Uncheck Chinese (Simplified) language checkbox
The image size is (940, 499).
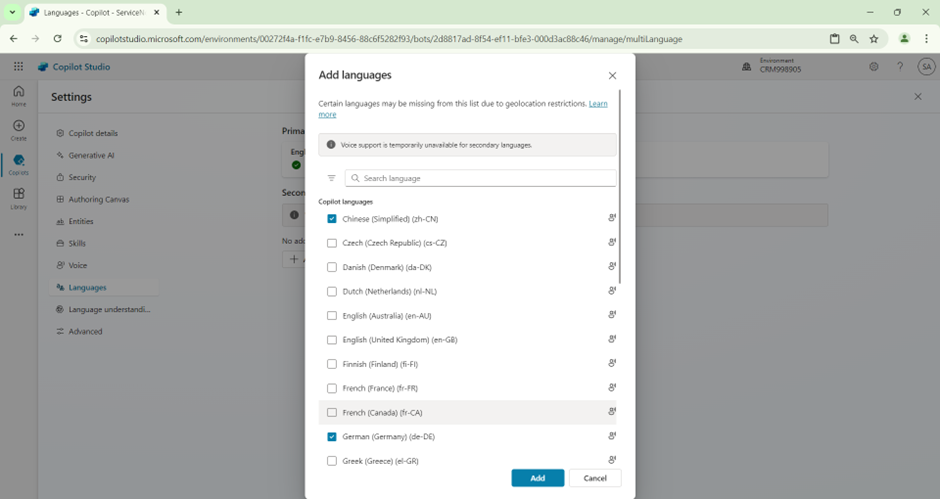332,219
